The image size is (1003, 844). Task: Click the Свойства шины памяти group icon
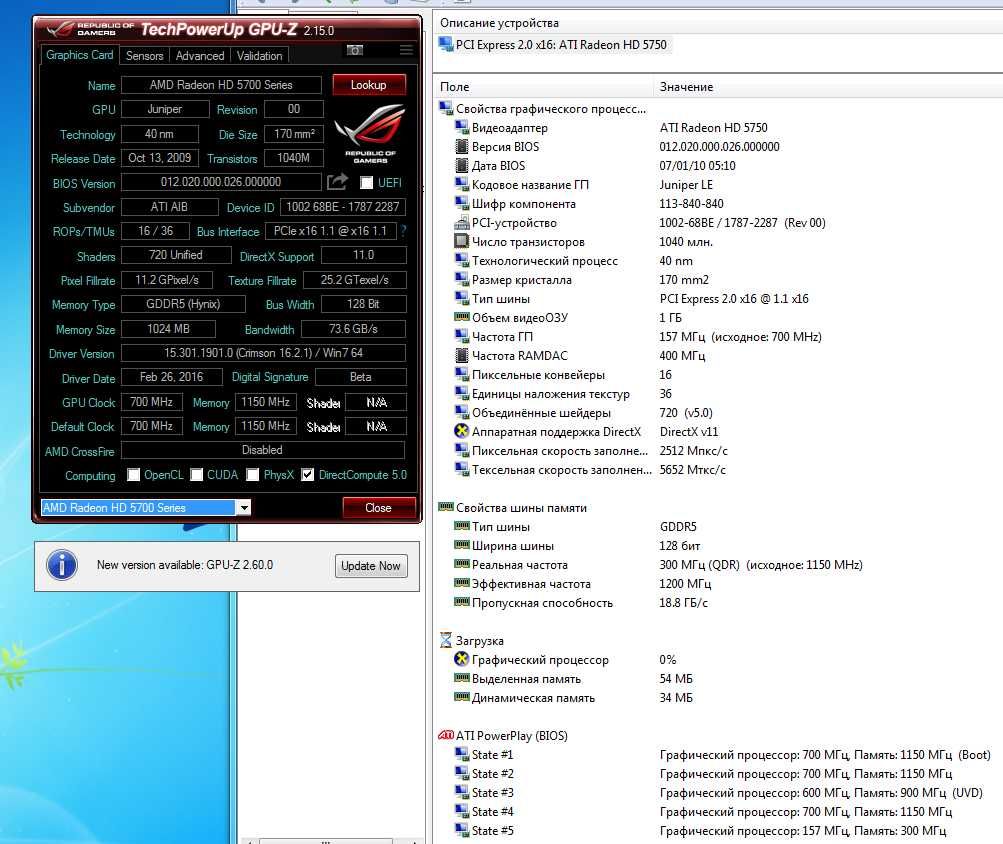(x=445, y=507)
